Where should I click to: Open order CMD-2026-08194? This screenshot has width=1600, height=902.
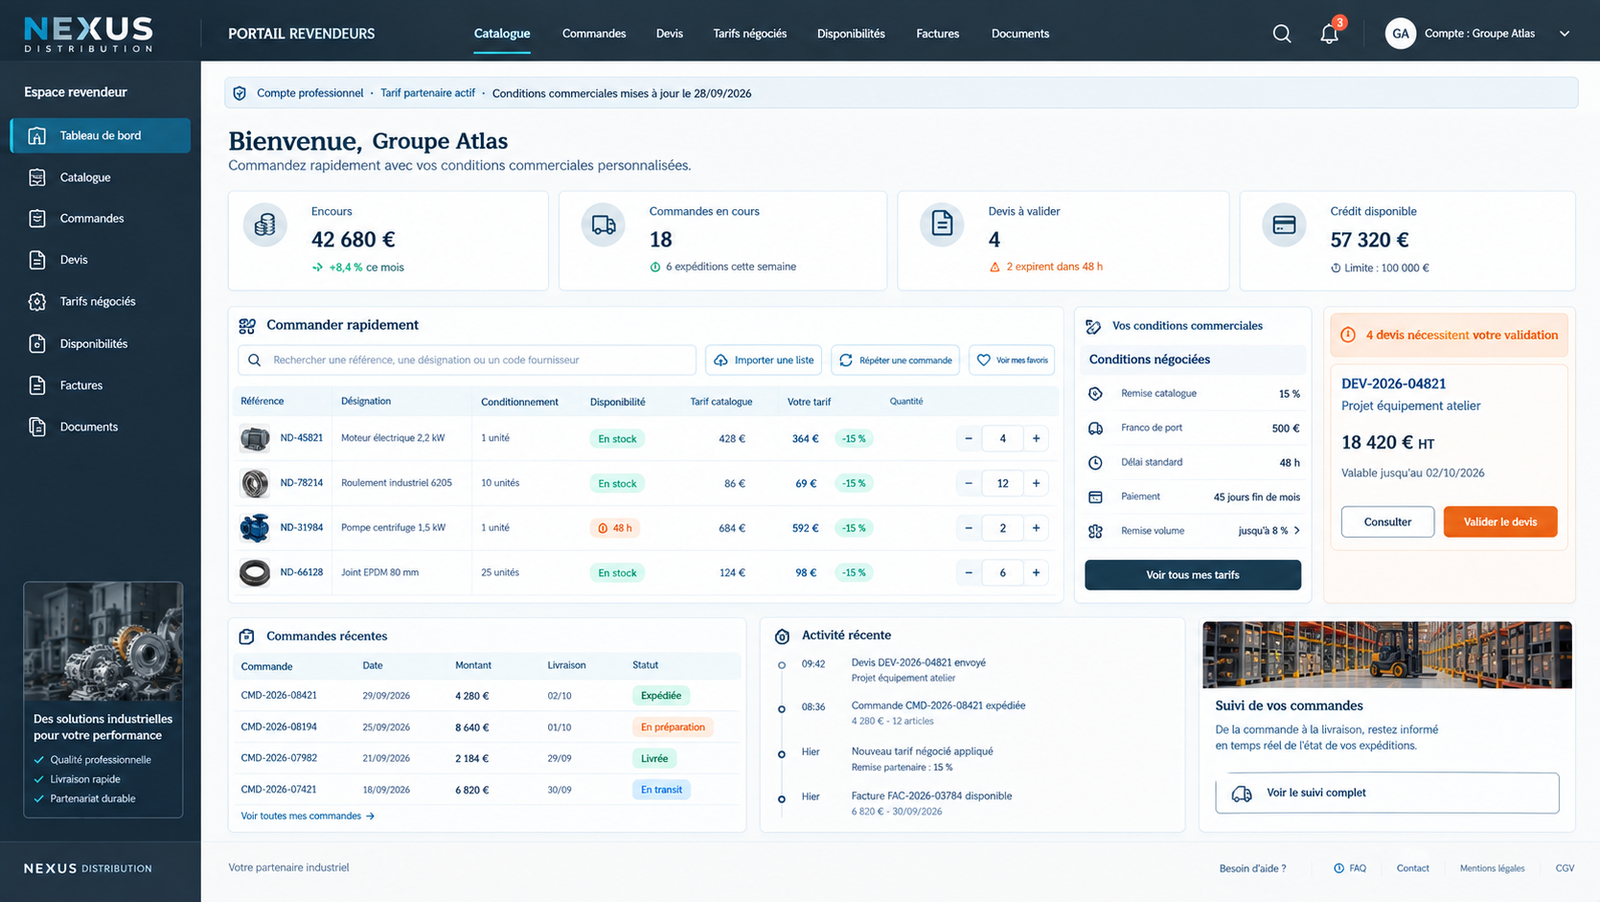[279, 727]
